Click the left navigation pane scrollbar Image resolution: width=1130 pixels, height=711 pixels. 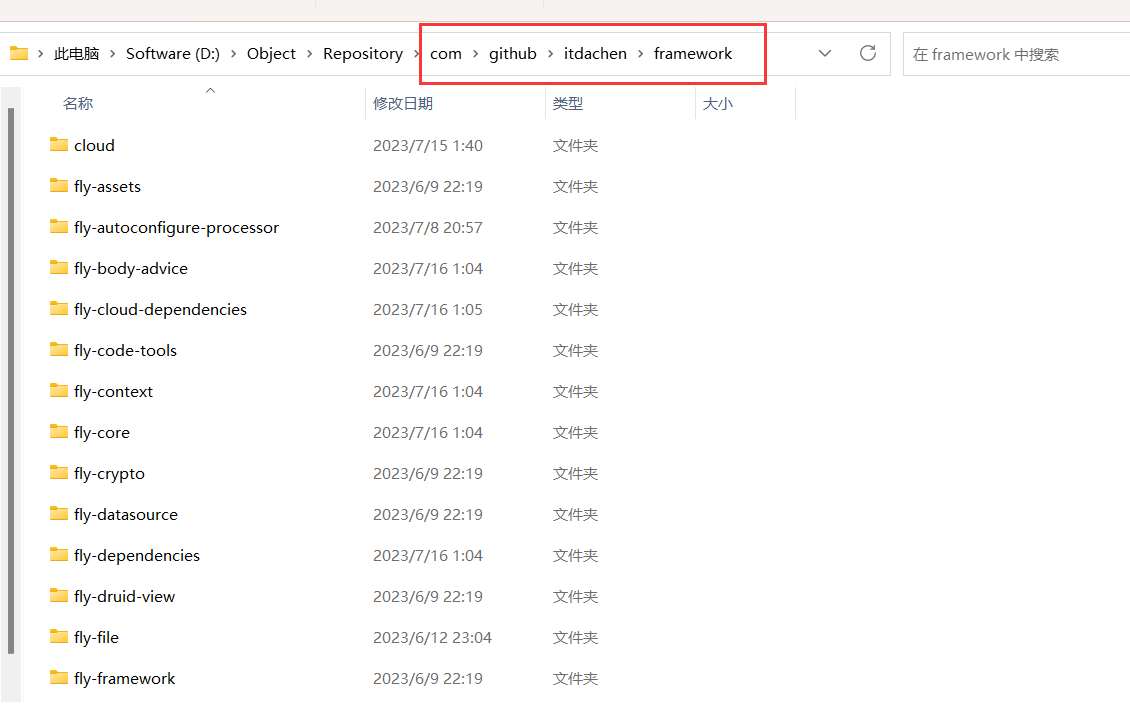(x=11, y=380)
